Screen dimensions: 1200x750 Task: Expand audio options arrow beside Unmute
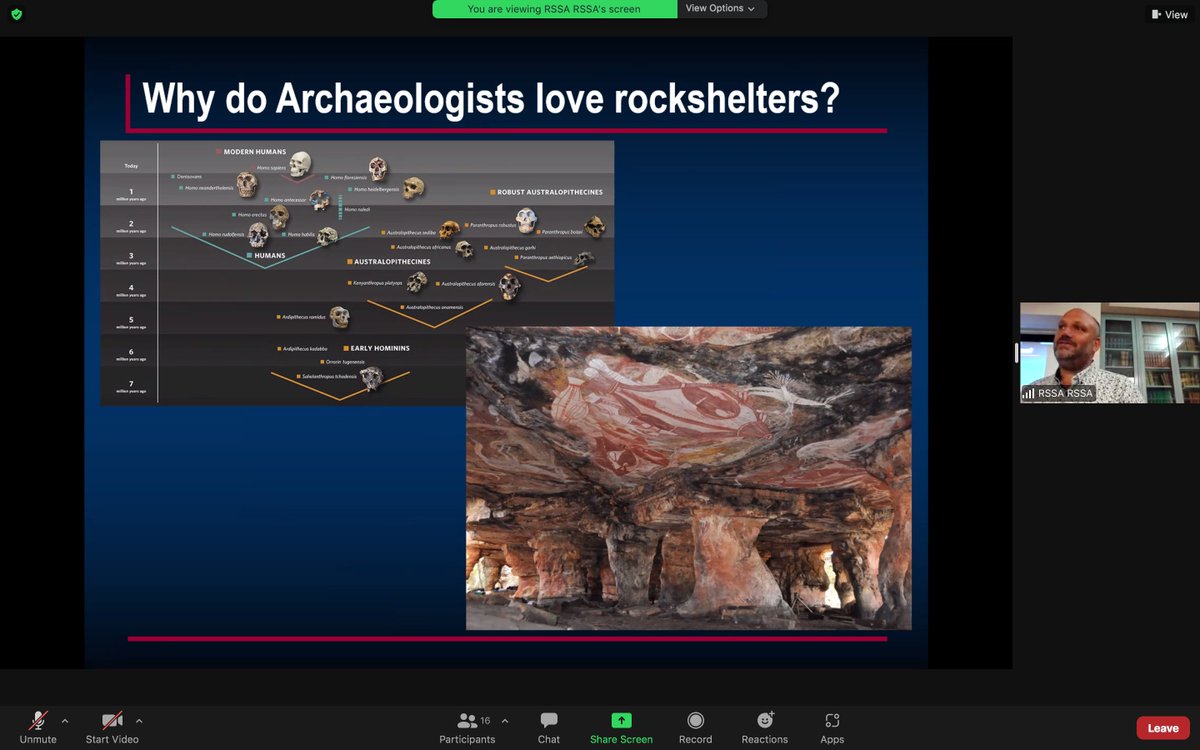coord(65,721)
